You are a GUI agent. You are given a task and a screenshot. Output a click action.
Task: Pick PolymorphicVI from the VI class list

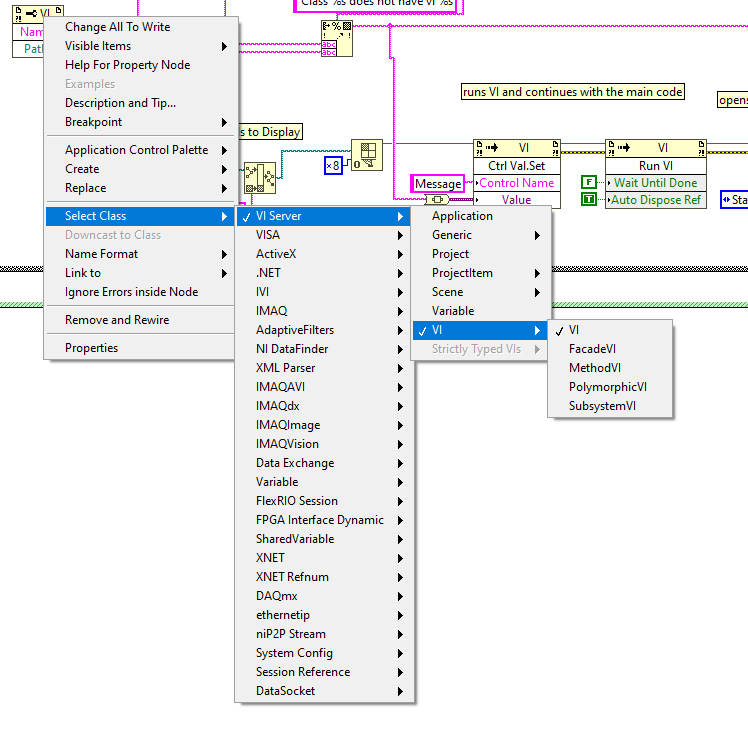607,387
